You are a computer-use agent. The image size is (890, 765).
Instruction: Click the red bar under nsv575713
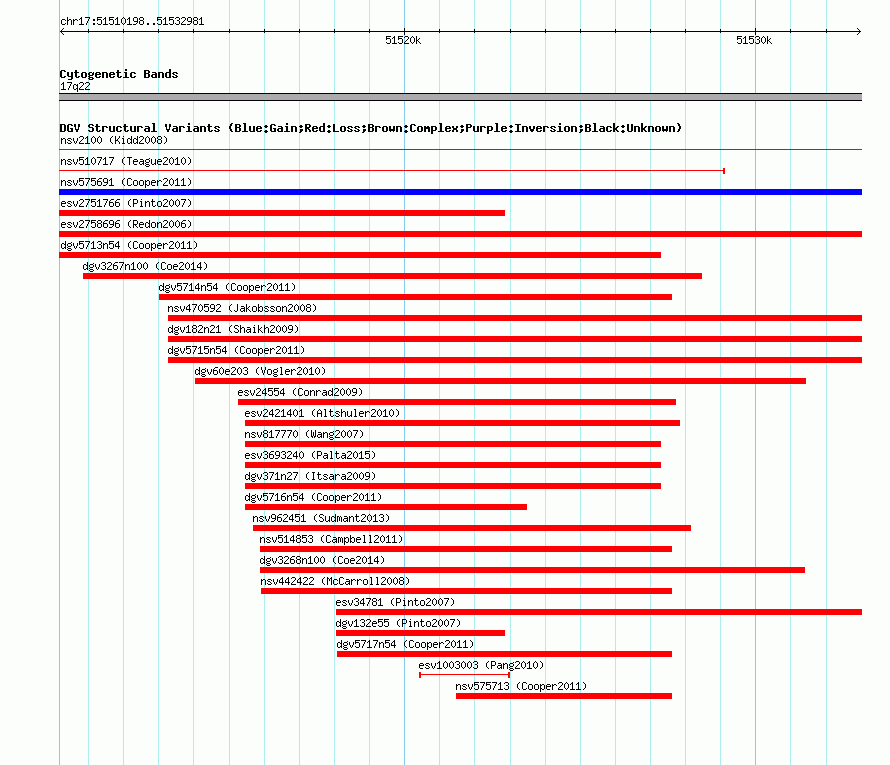pyautogui.click(x=564, y=696)
